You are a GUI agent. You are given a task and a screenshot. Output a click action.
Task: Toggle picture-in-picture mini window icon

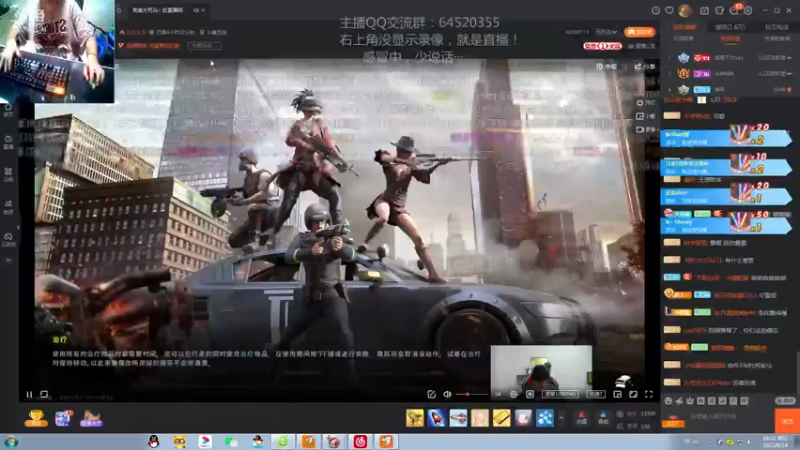tap(617, 394)
